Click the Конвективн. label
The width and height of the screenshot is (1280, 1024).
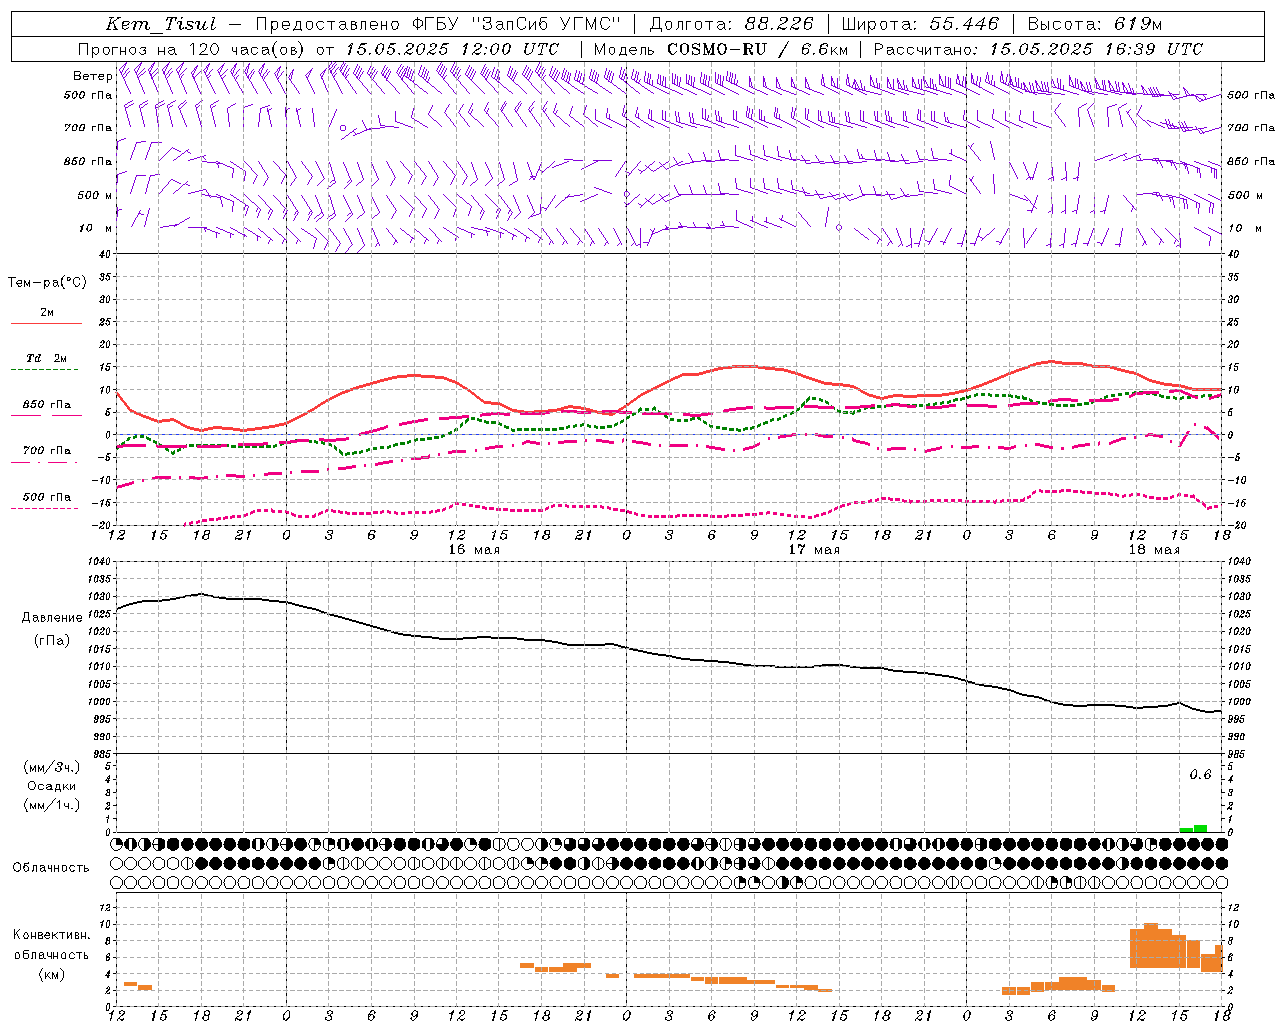coord(52,935)
